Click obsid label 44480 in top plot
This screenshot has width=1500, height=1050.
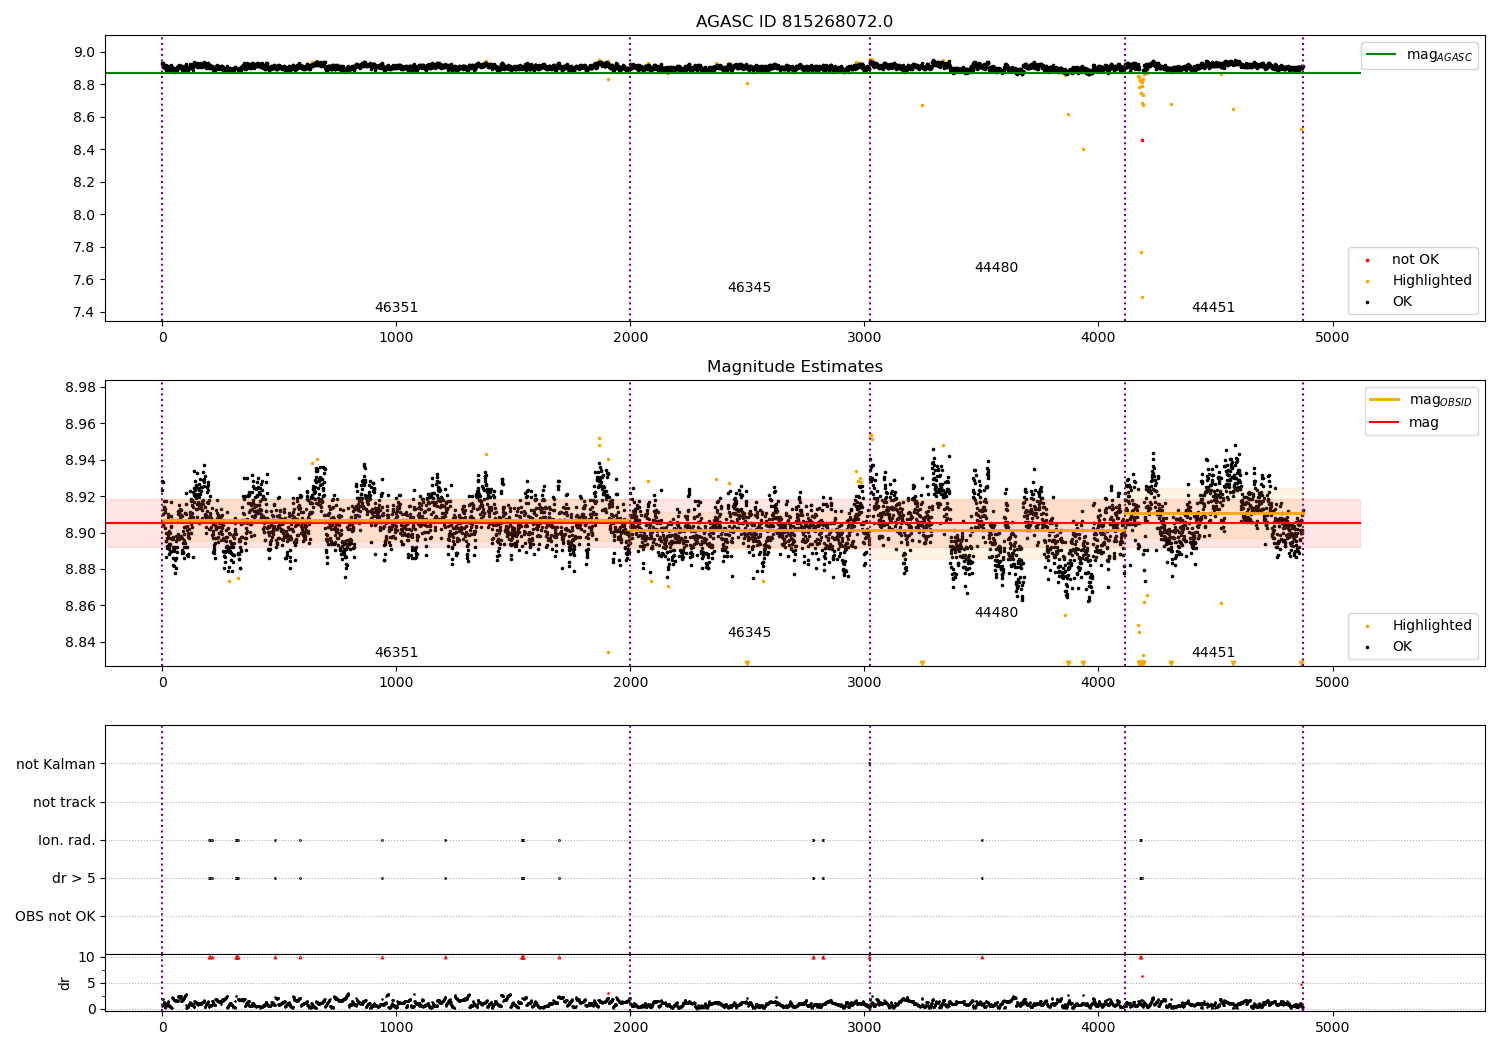click(996, 268)
